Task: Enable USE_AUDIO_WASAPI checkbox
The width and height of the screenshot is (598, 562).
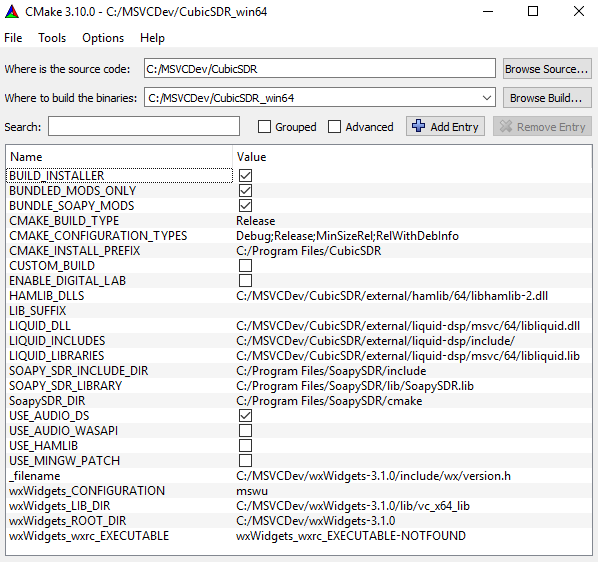Action: pyautogui.click(x=245, y=430)
